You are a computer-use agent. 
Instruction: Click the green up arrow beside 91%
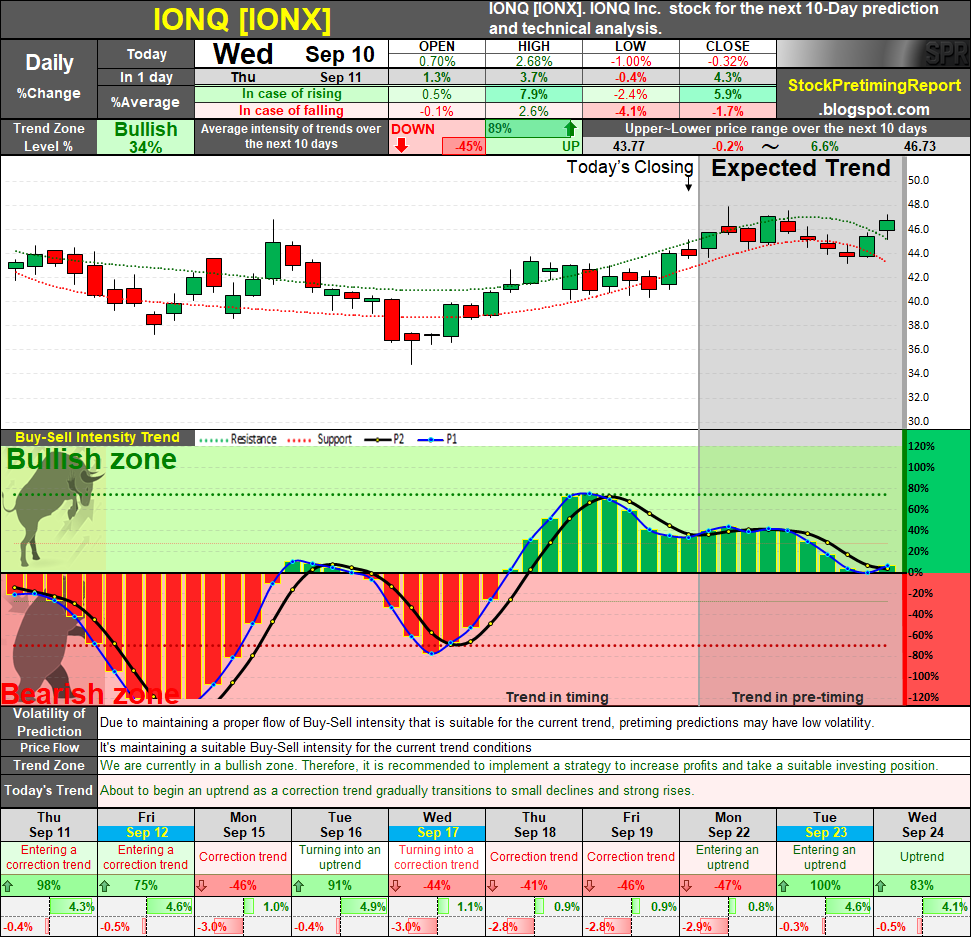pos(298,886)
